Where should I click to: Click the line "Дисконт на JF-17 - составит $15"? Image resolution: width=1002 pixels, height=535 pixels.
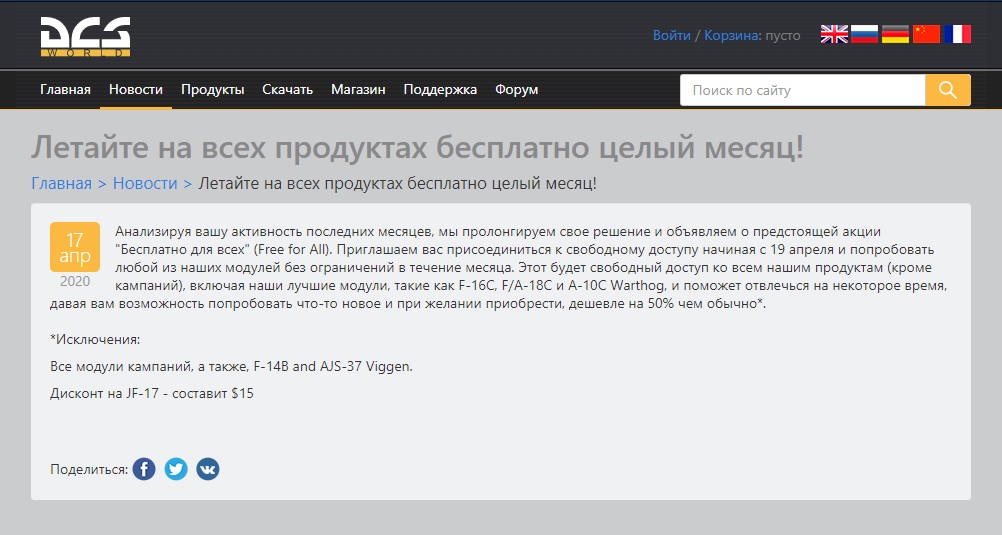[151, 394]
